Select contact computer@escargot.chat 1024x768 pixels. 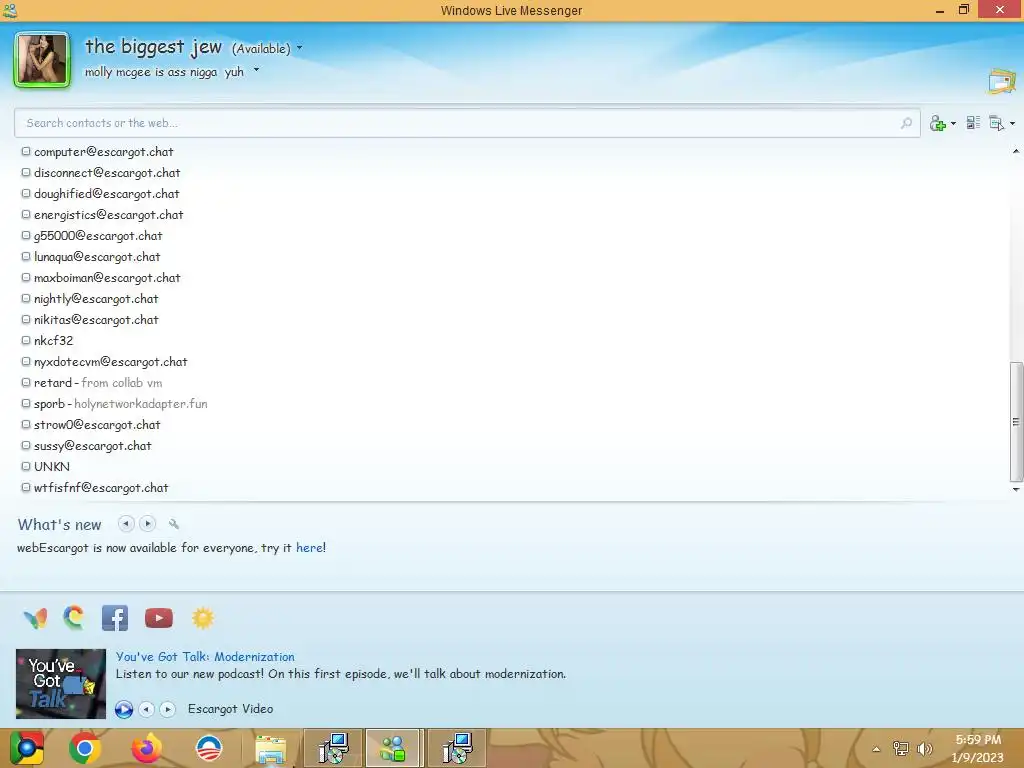pos(104,152)
